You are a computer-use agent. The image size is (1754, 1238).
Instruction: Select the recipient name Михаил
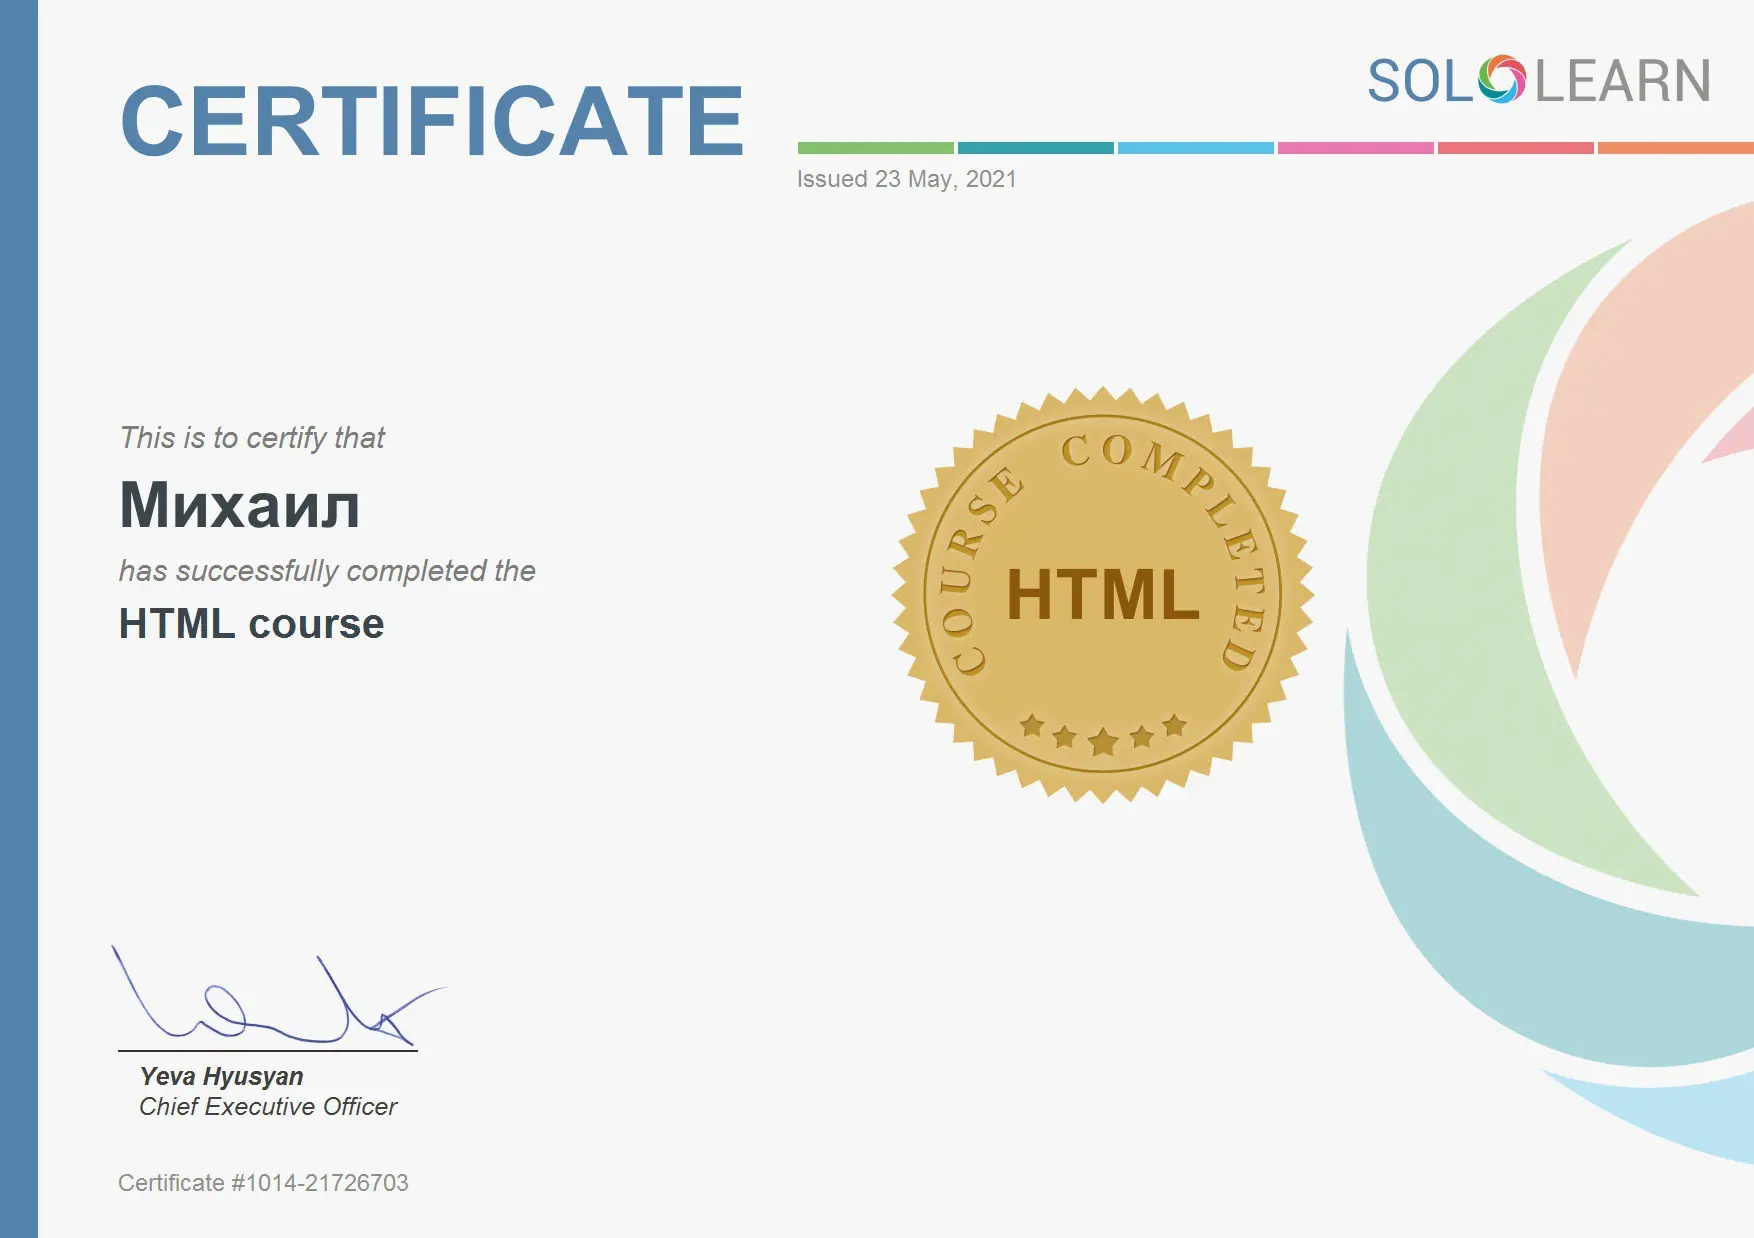[240, 504]
